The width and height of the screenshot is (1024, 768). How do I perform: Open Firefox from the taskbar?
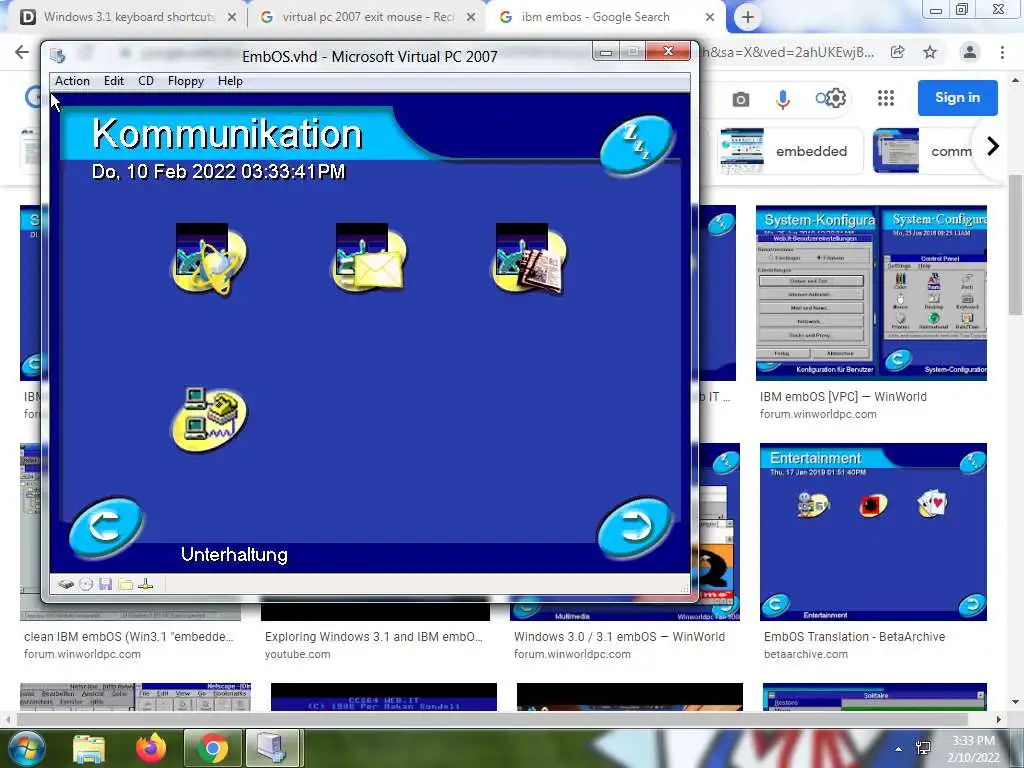point(151,748)
